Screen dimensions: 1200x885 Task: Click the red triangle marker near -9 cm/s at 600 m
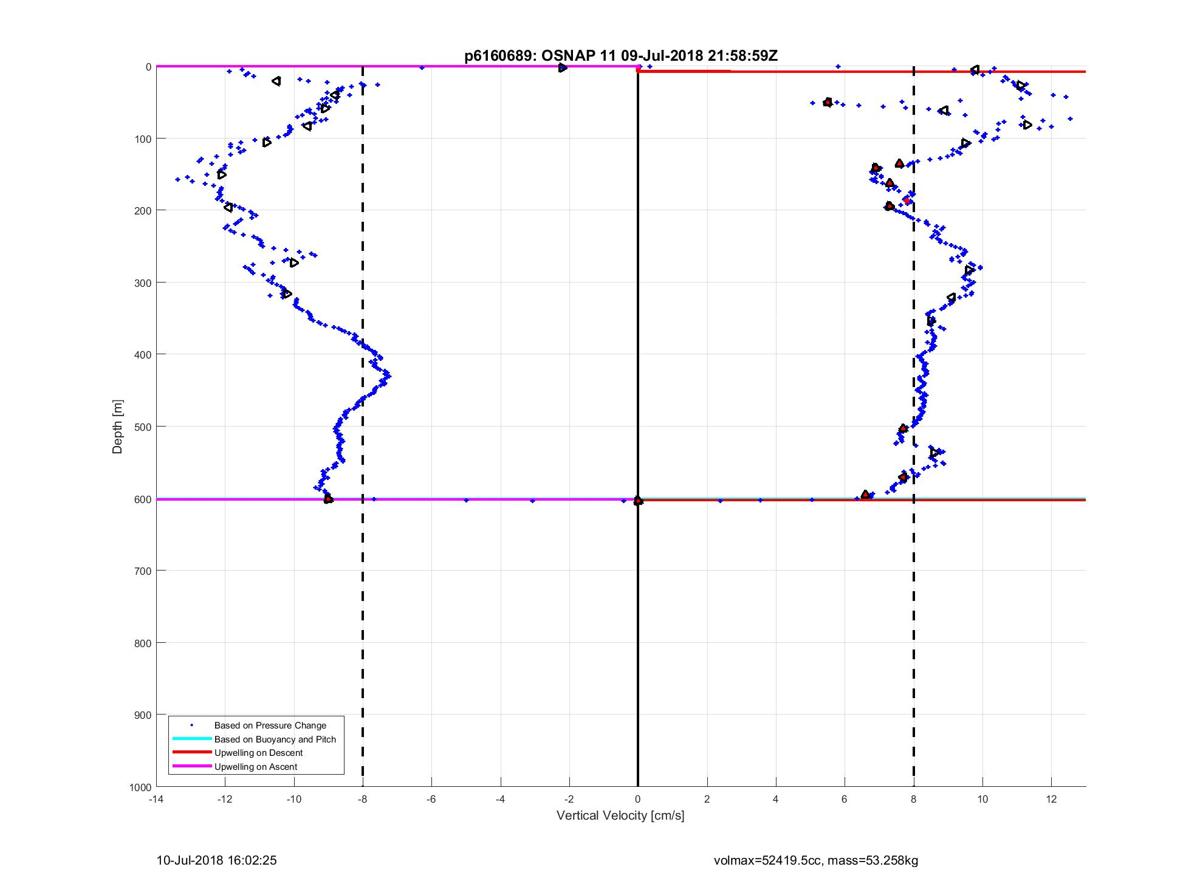[328, 498]
